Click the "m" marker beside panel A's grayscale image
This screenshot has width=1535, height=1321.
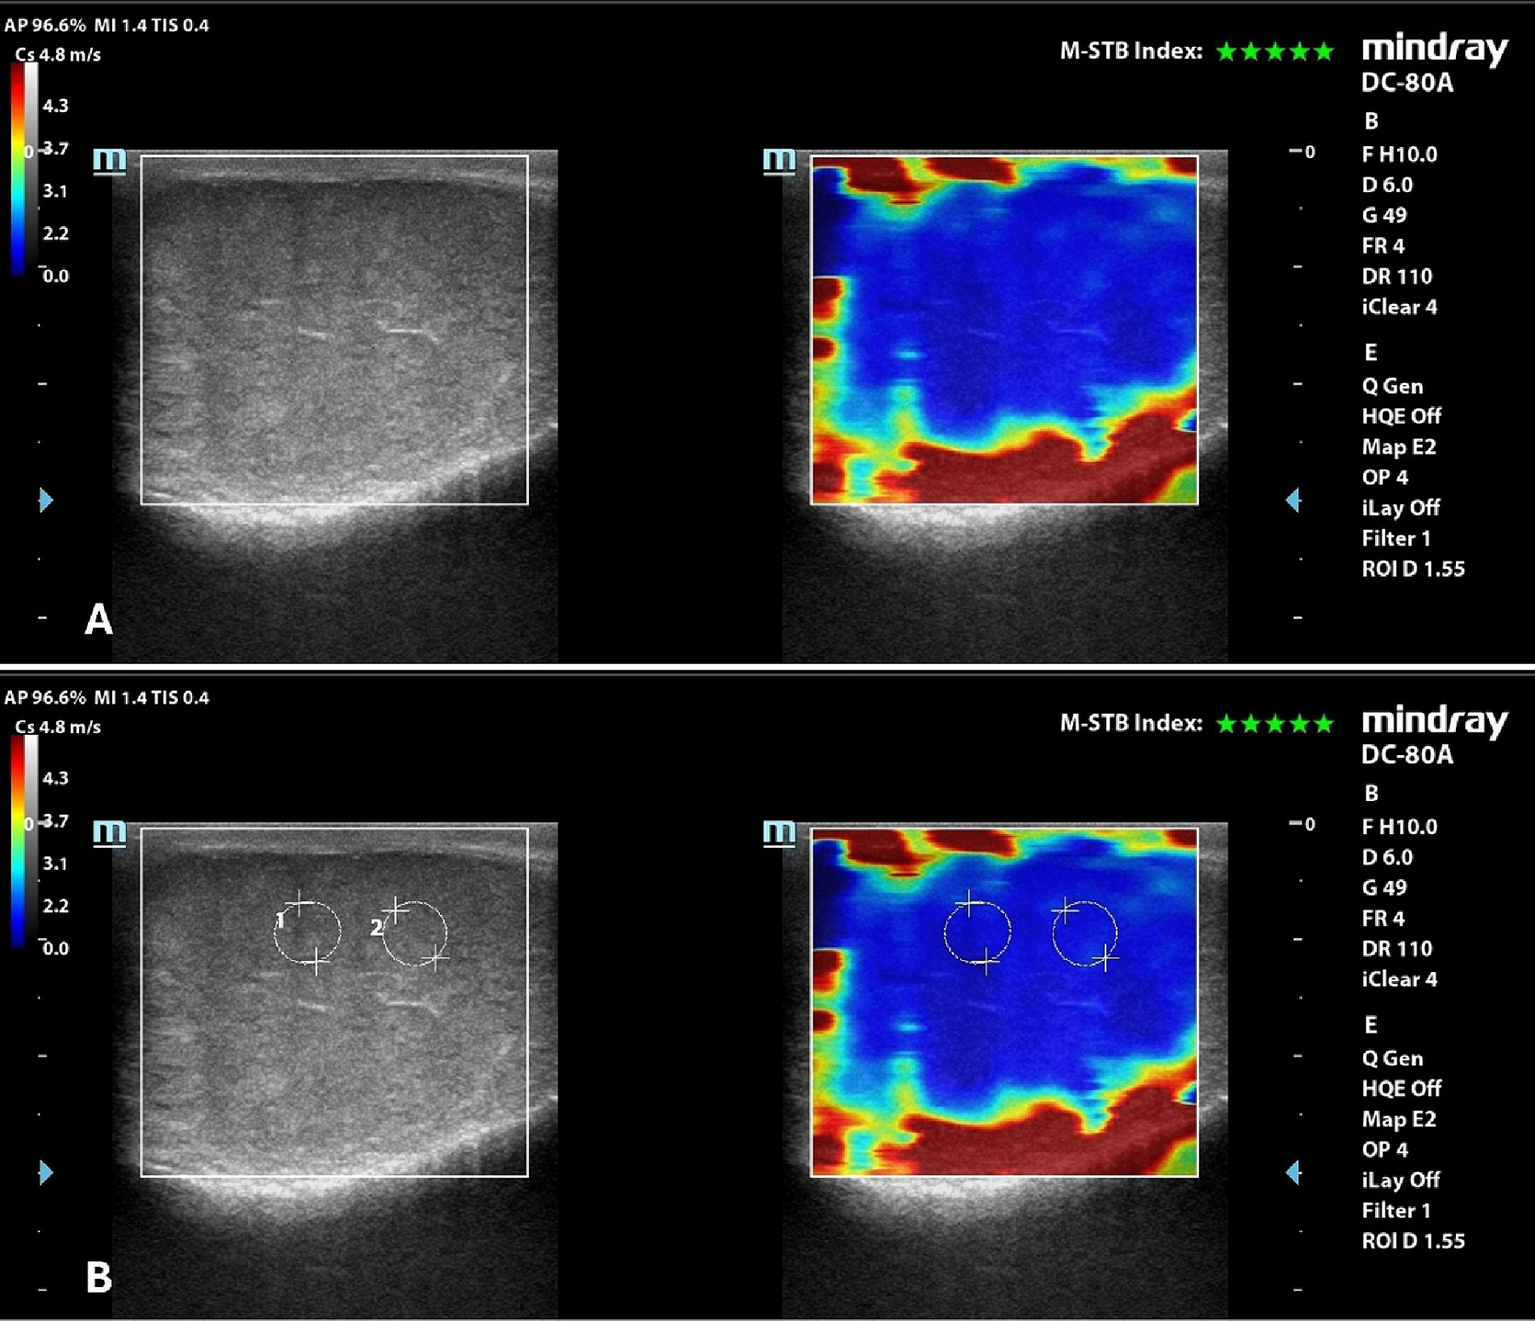tap(110, 161)
